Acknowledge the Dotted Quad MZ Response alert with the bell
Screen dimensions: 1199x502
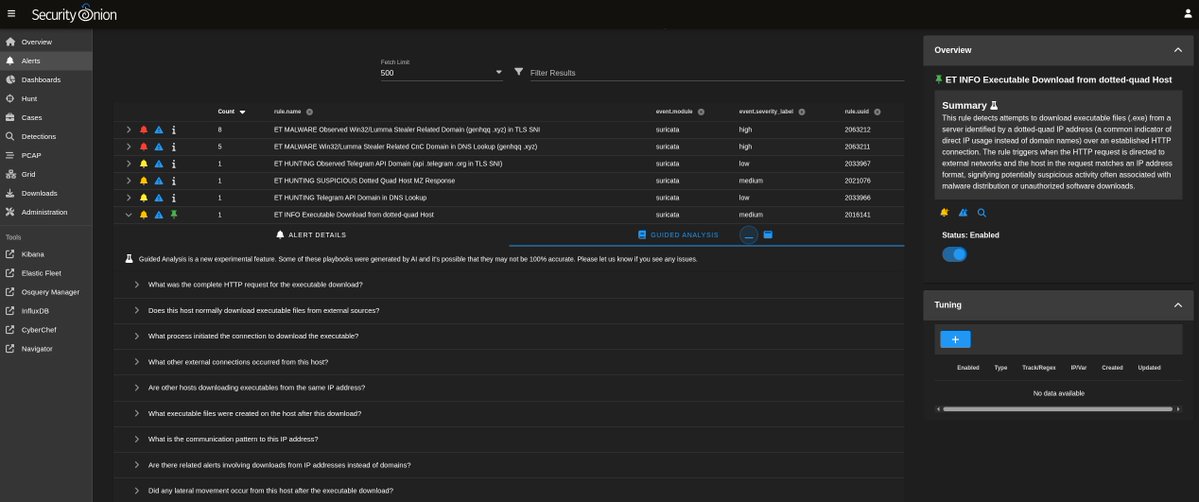point(144,181)
